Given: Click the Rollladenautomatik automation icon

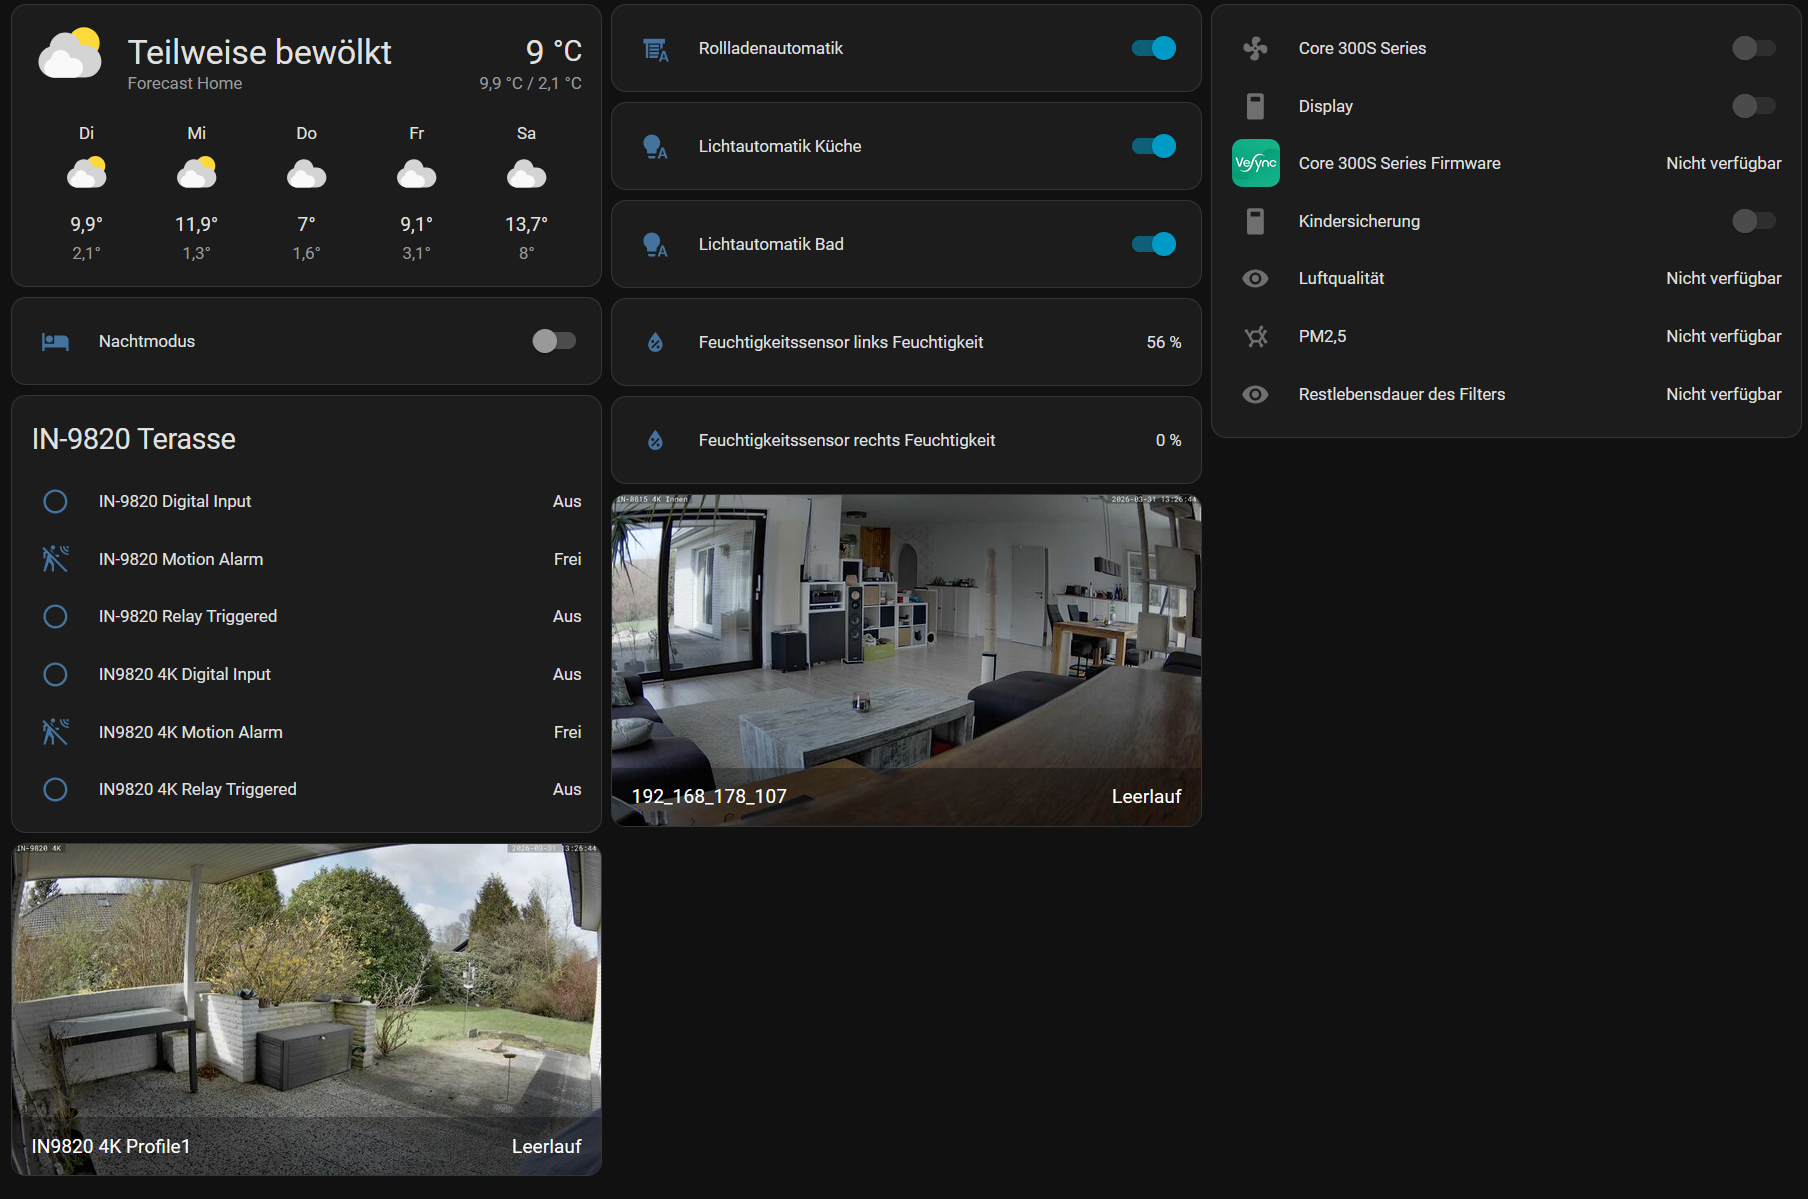Looking at the screenshot, I should 655,49.
